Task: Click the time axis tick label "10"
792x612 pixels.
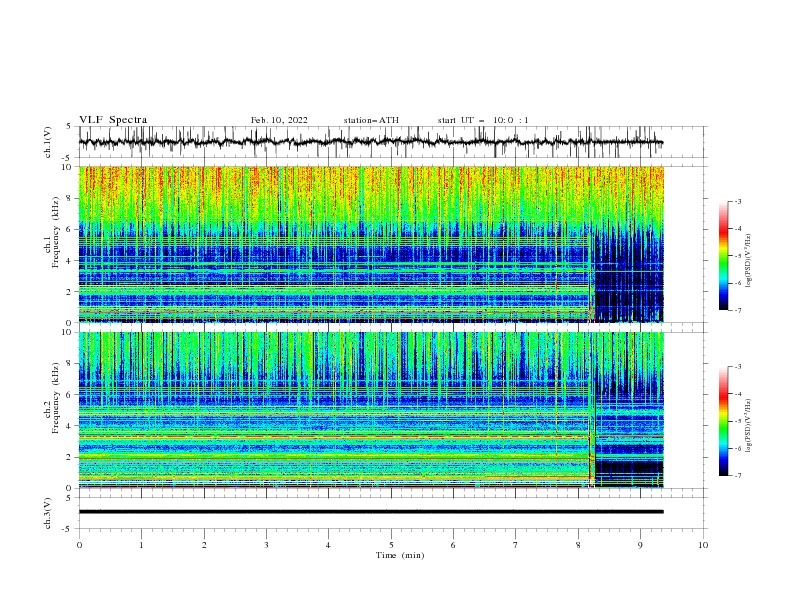Action: [x=703, y=545]
